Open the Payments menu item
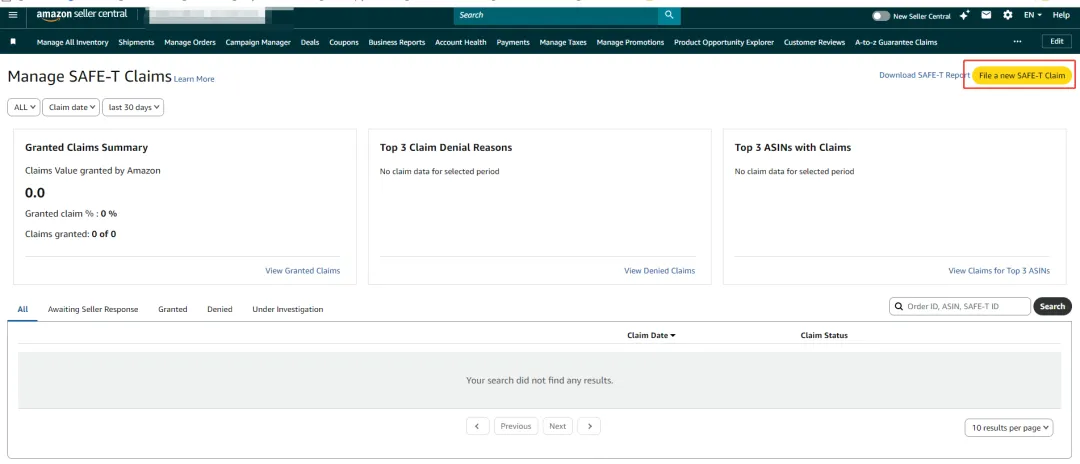Screen dimensions: 1080x464 point(513,42)
